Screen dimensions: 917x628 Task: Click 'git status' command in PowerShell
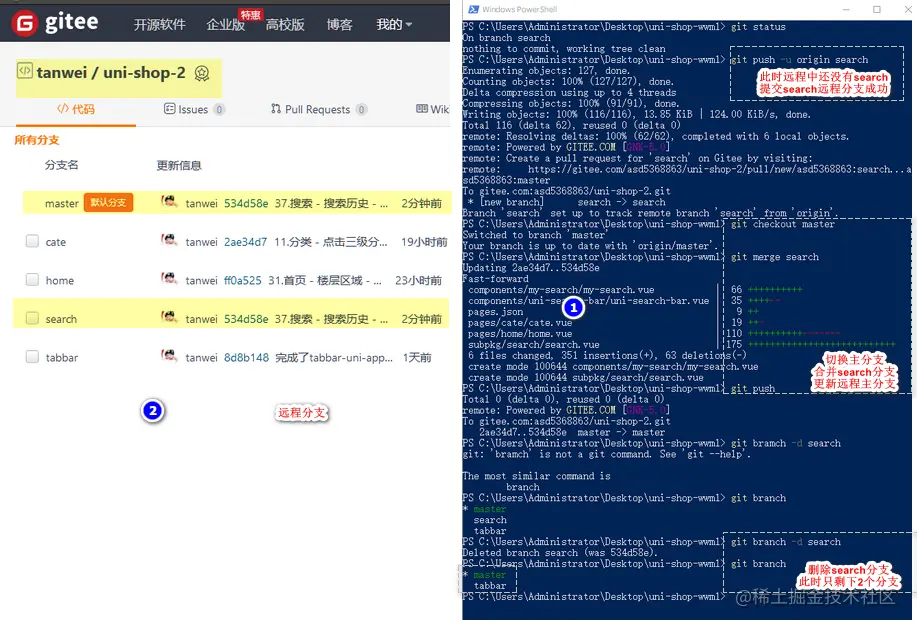coord(758,27)
